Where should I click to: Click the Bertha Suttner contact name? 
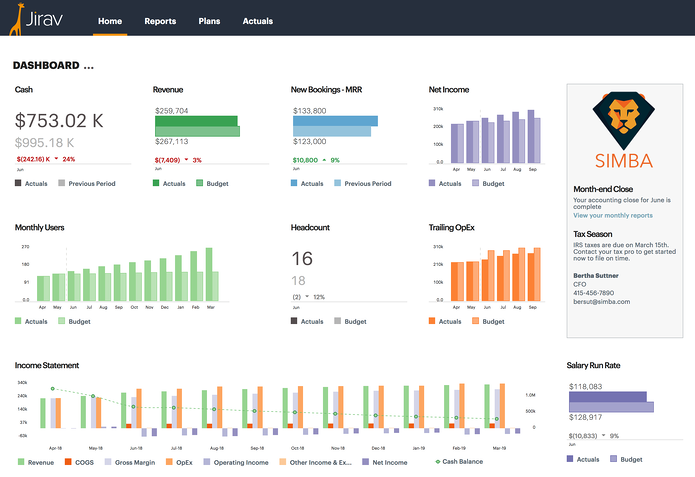tap(596, 275)
